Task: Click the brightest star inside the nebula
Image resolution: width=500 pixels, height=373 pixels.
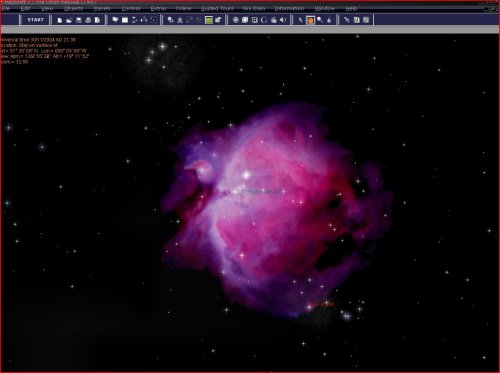Action: pos(246,174)
